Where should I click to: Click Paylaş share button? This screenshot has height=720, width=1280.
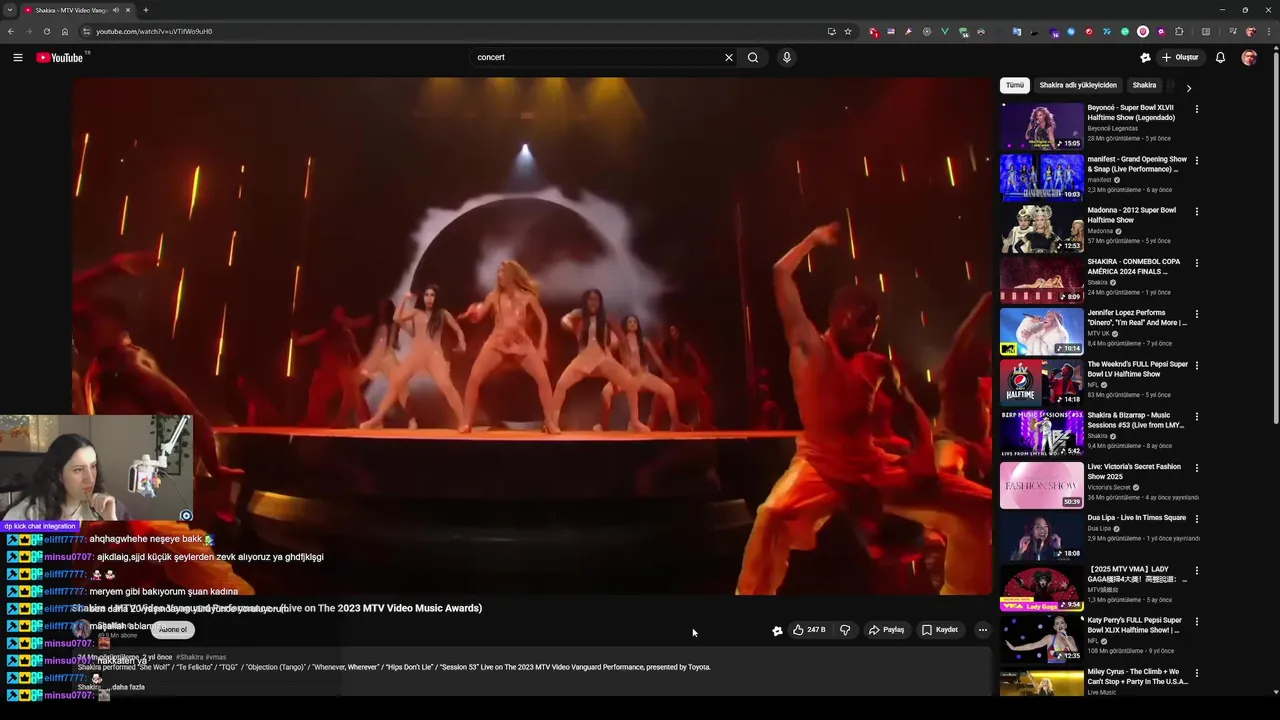[886, 630]
